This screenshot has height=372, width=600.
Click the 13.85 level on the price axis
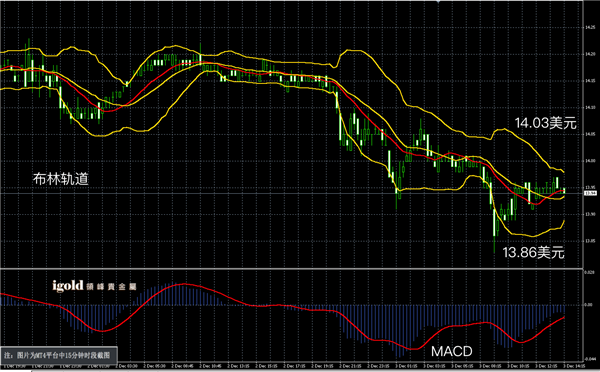pos(590,241)
